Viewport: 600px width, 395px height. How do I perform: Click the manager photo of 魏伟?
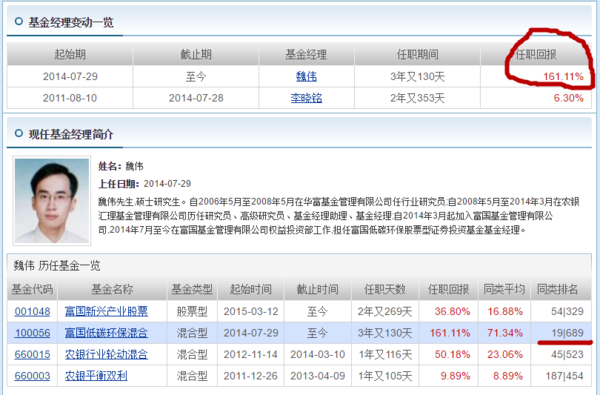(52, 201)
